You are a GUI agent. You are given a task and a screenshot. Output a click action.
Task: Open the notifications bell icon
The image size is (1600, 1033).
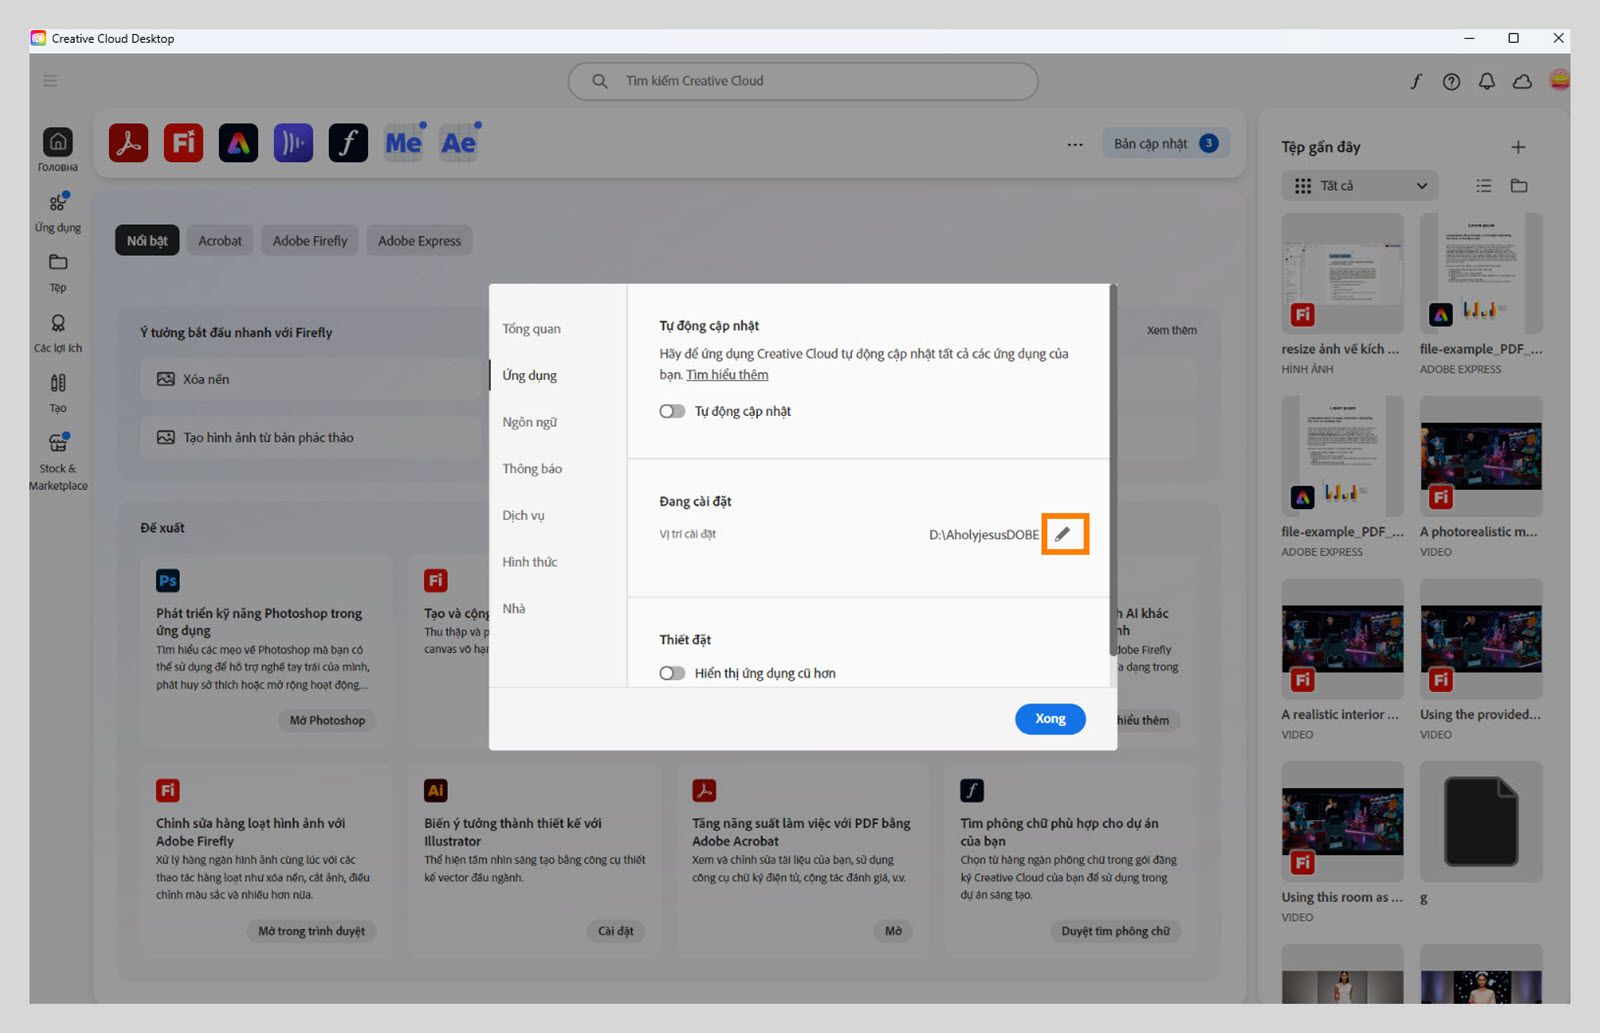point(1487,81)
